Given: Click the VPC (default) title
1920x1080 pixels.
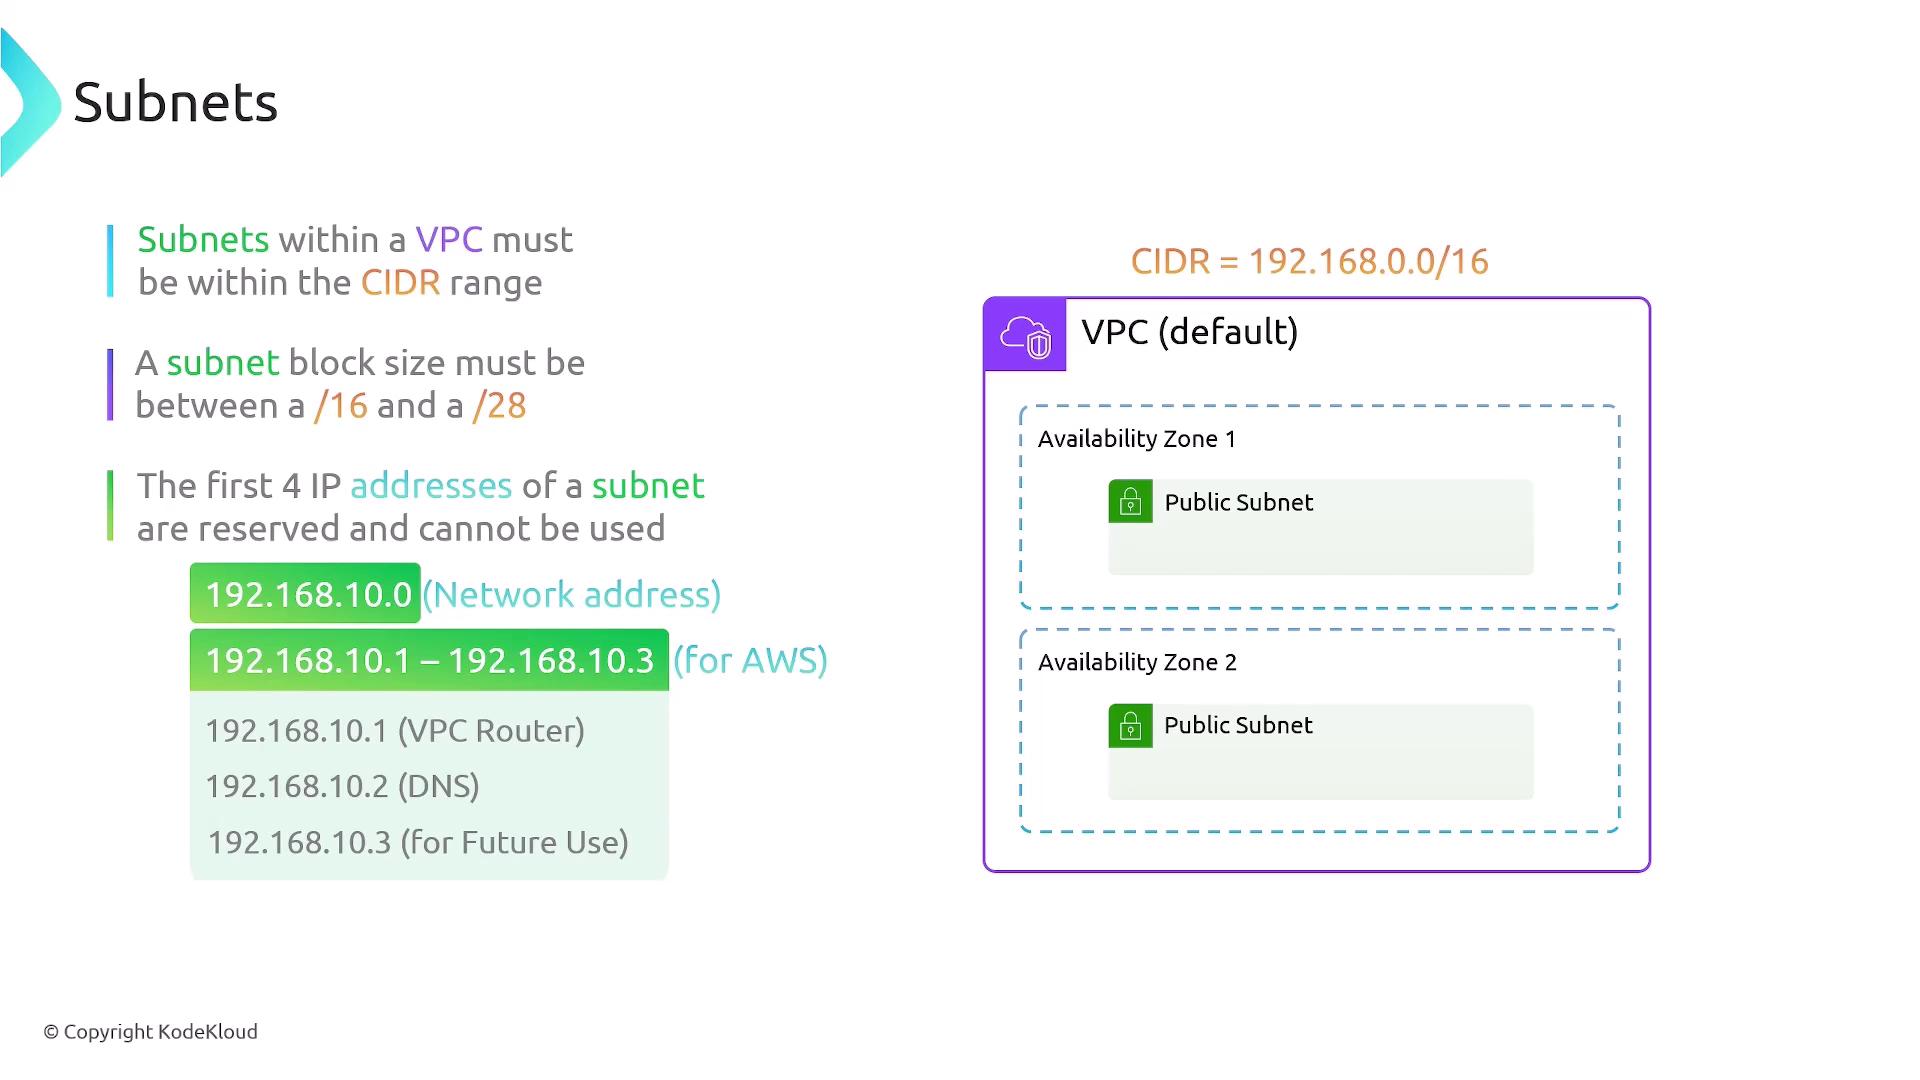Looking at the screenshot, I should (1189, 332).
